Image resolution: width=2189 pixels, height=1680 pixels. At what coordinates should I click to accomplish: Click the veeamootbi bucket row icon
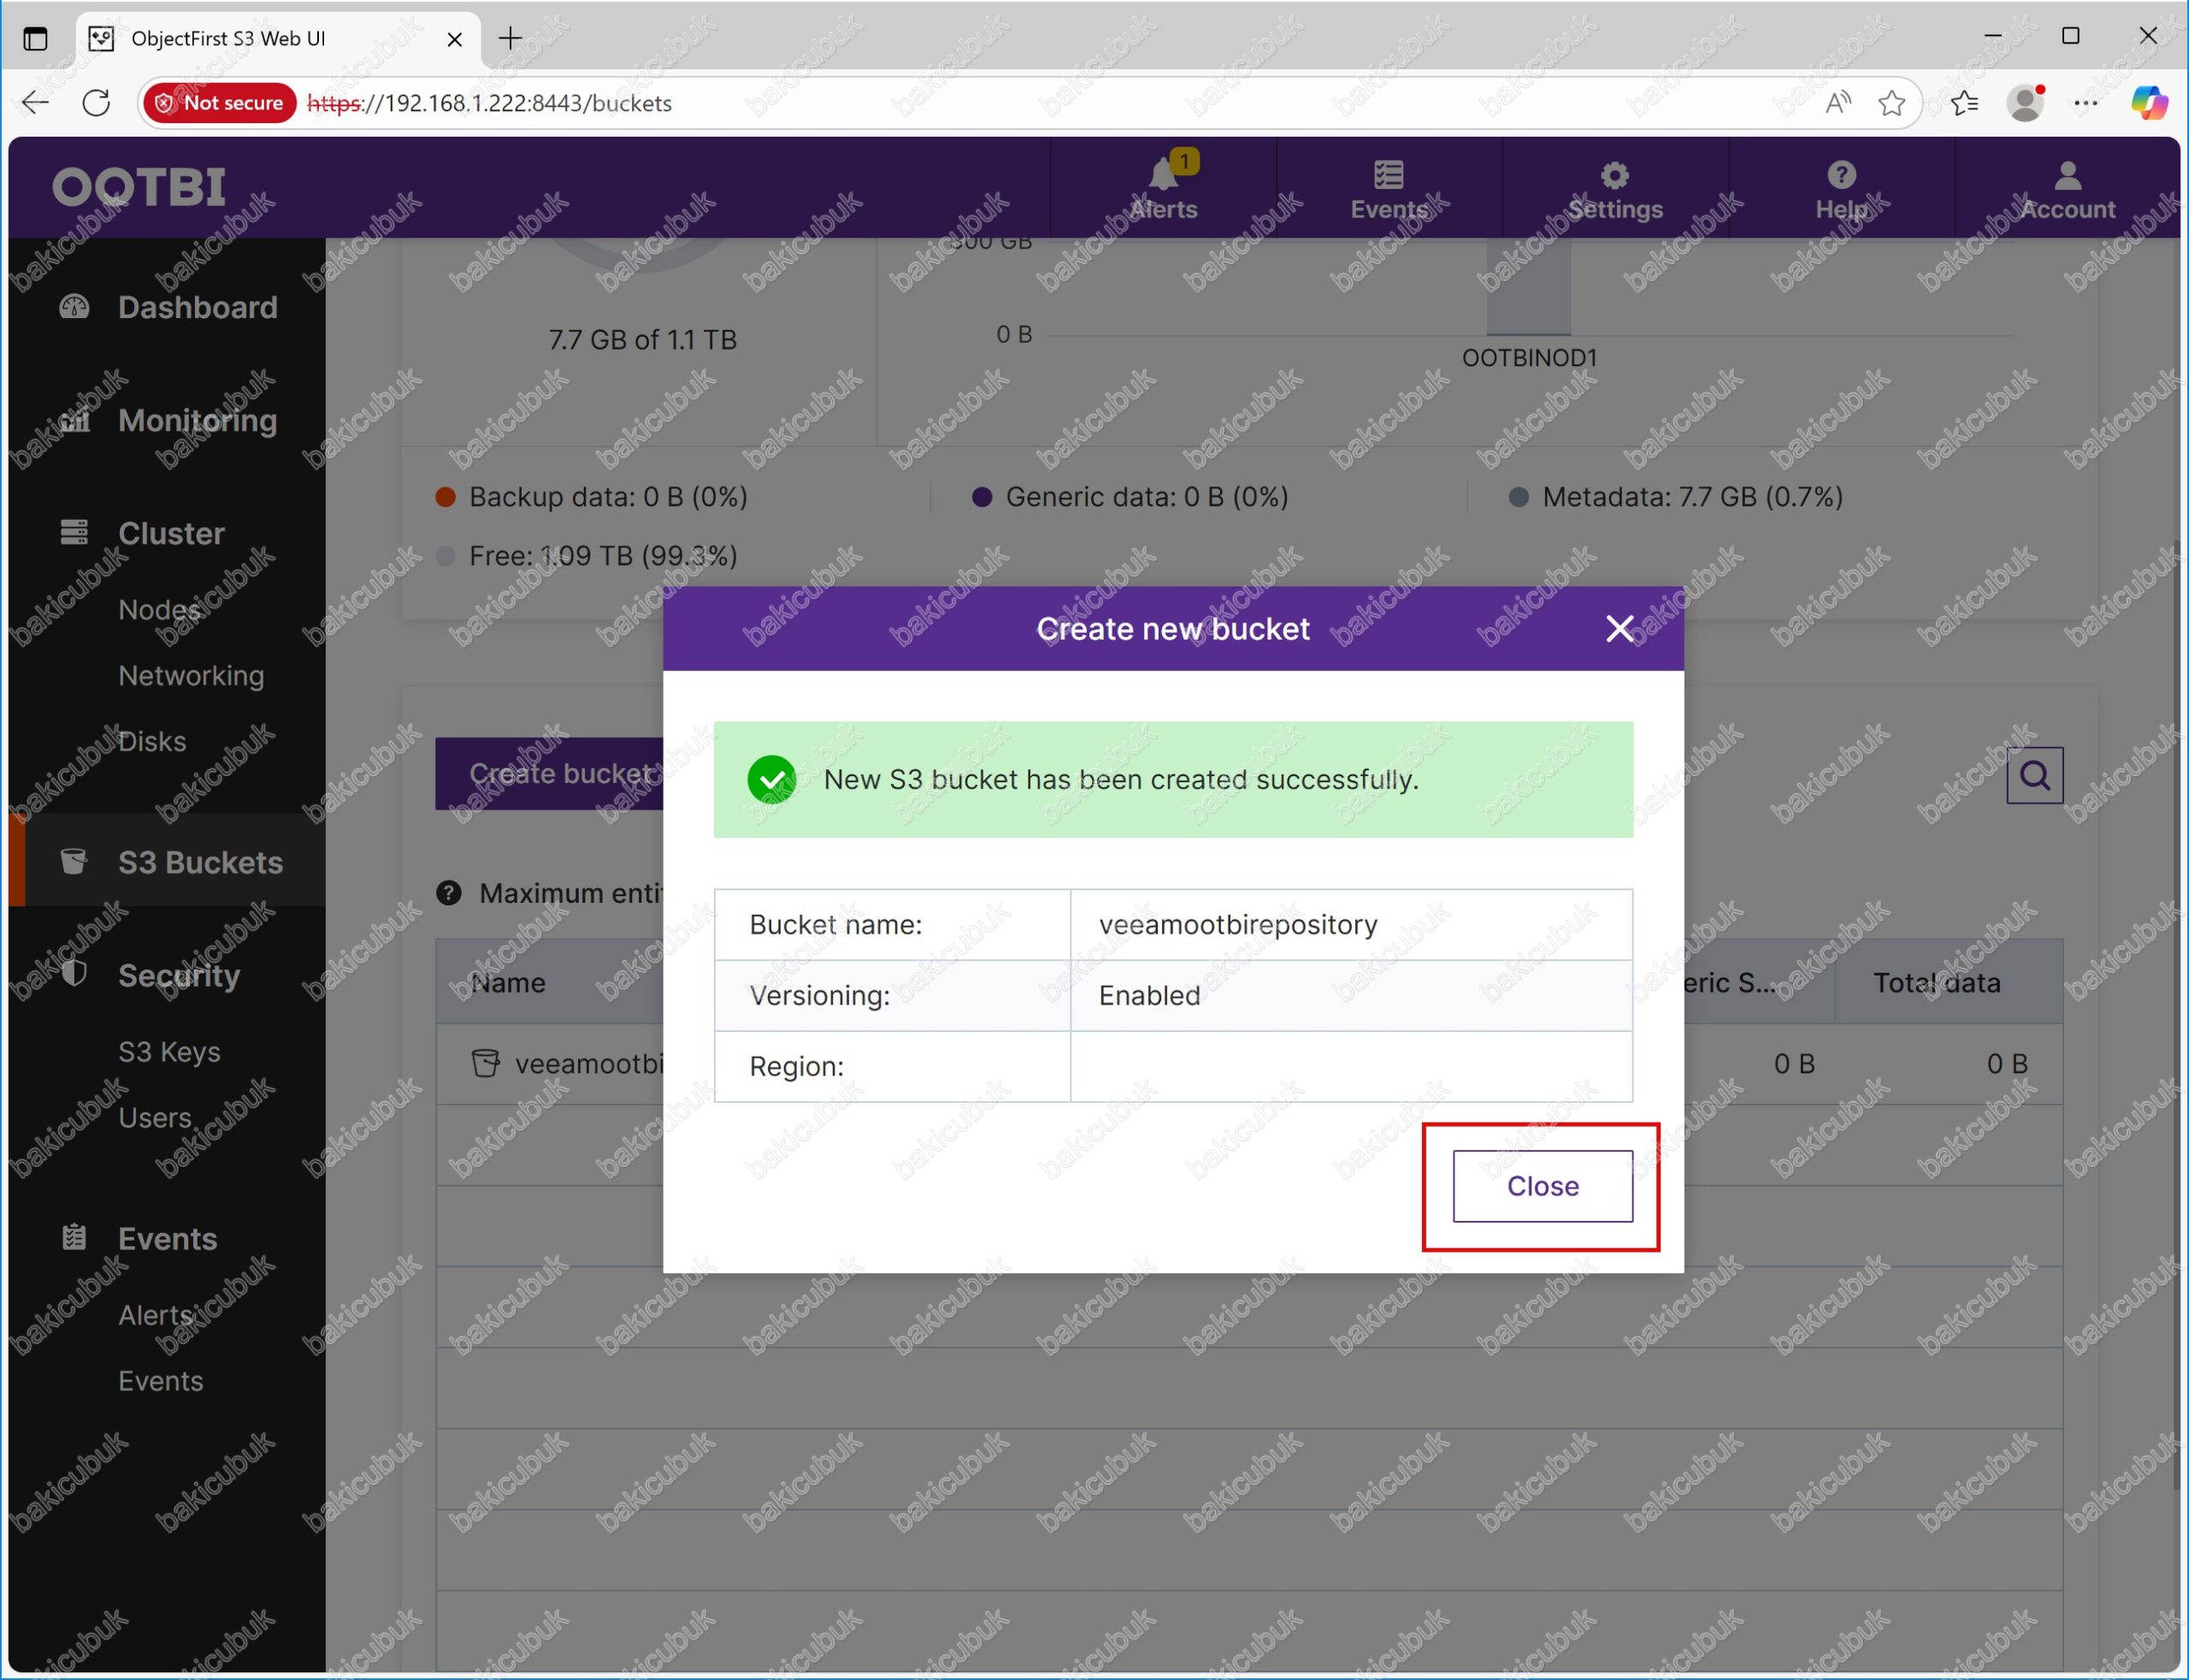click(485, 1063)
